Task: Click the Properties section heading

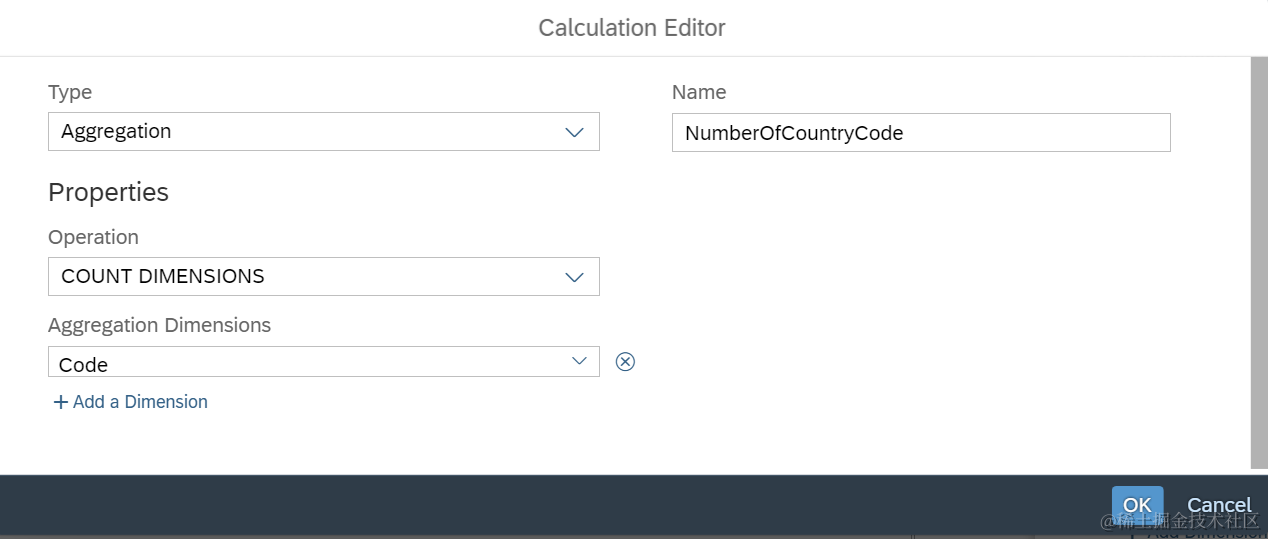Action: (x=108, y=192)
